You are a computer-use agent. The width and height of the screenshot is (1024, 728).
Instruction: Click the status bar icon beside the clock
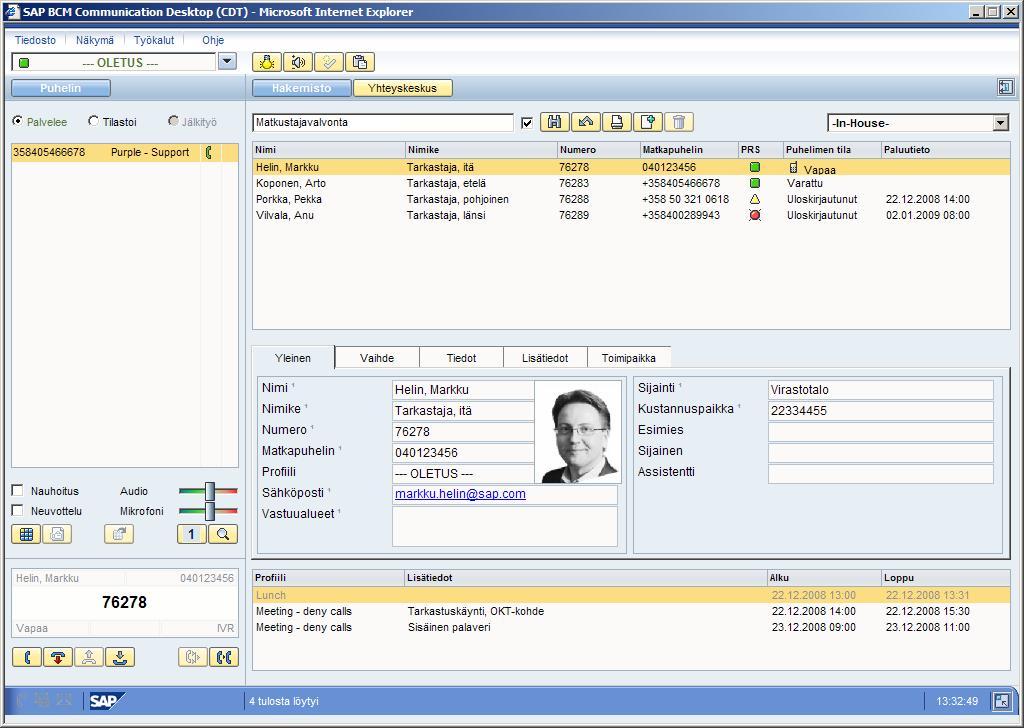click(x=1001, y=701)
